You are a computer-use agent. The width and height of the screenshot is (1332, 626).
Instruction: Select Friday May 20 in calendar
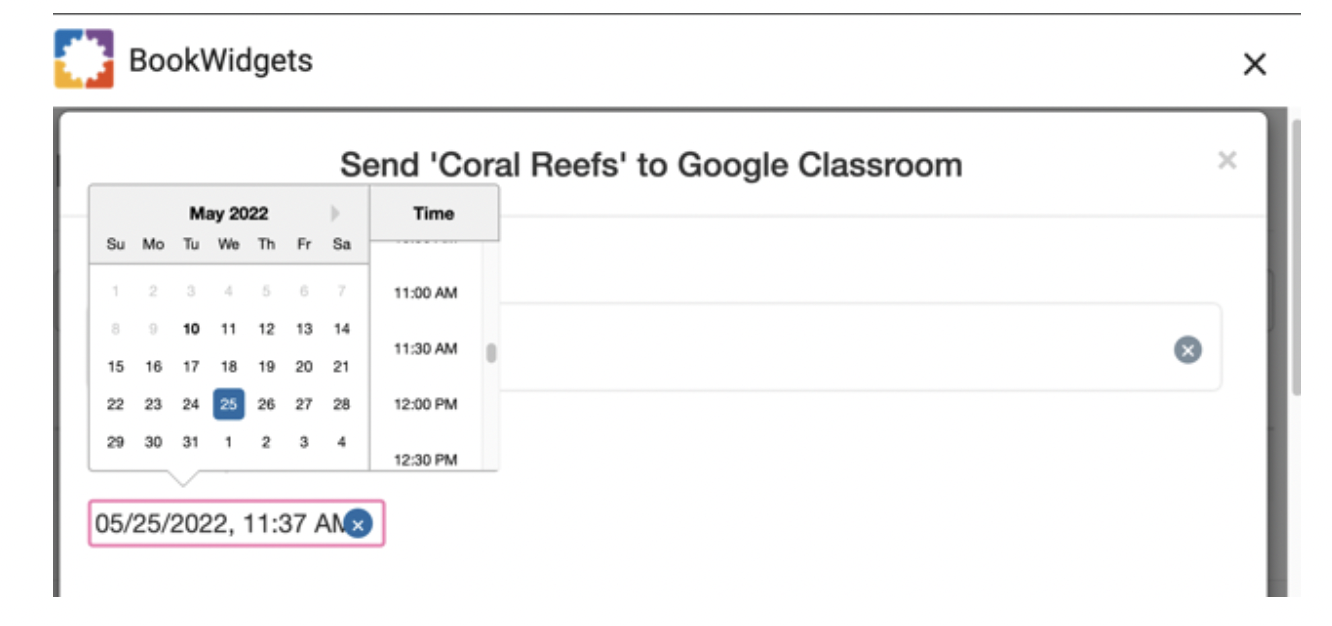point(304,367)
